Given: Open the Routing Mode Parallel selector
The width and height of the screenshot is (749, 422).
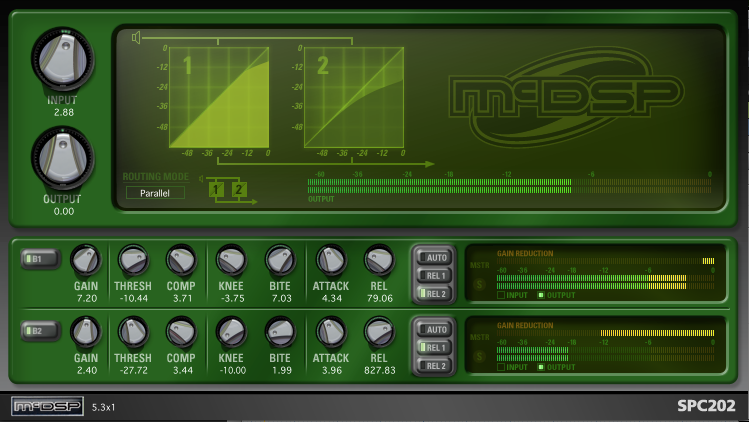Looking at the screenshot, I should [x=155, y=193].
